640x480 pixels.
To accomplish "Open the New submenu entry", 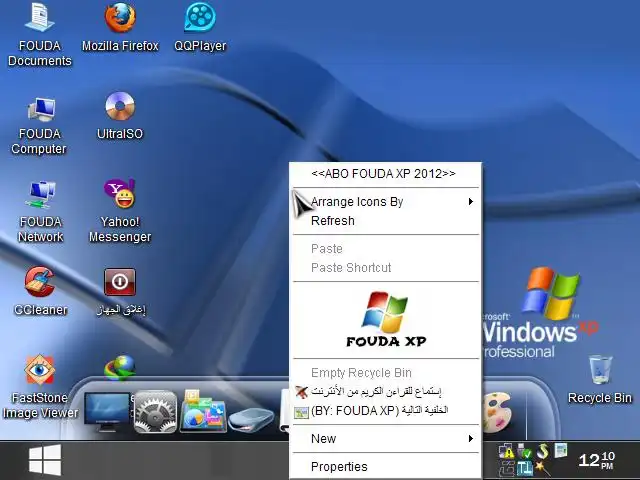I will 386,439.
